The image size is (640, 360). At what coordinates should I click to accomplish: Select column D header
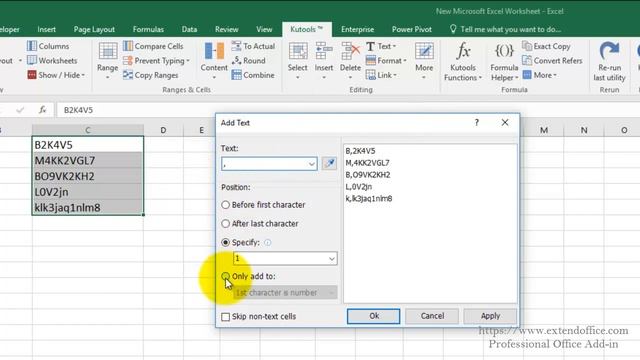click(x=163, y=130)
